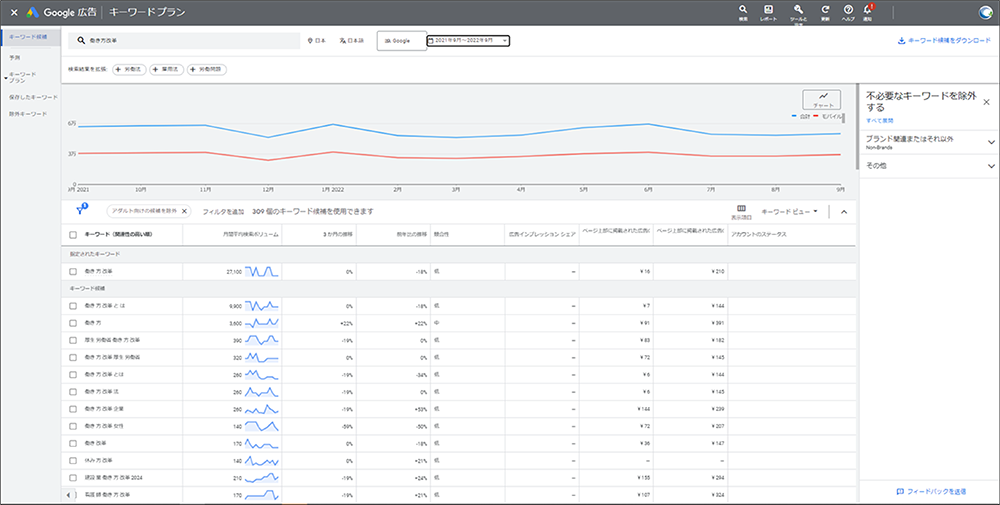The height and width of the screenshot is (505, 1000).
Task: Click the account avatar in the header
Action: [986, 12]
